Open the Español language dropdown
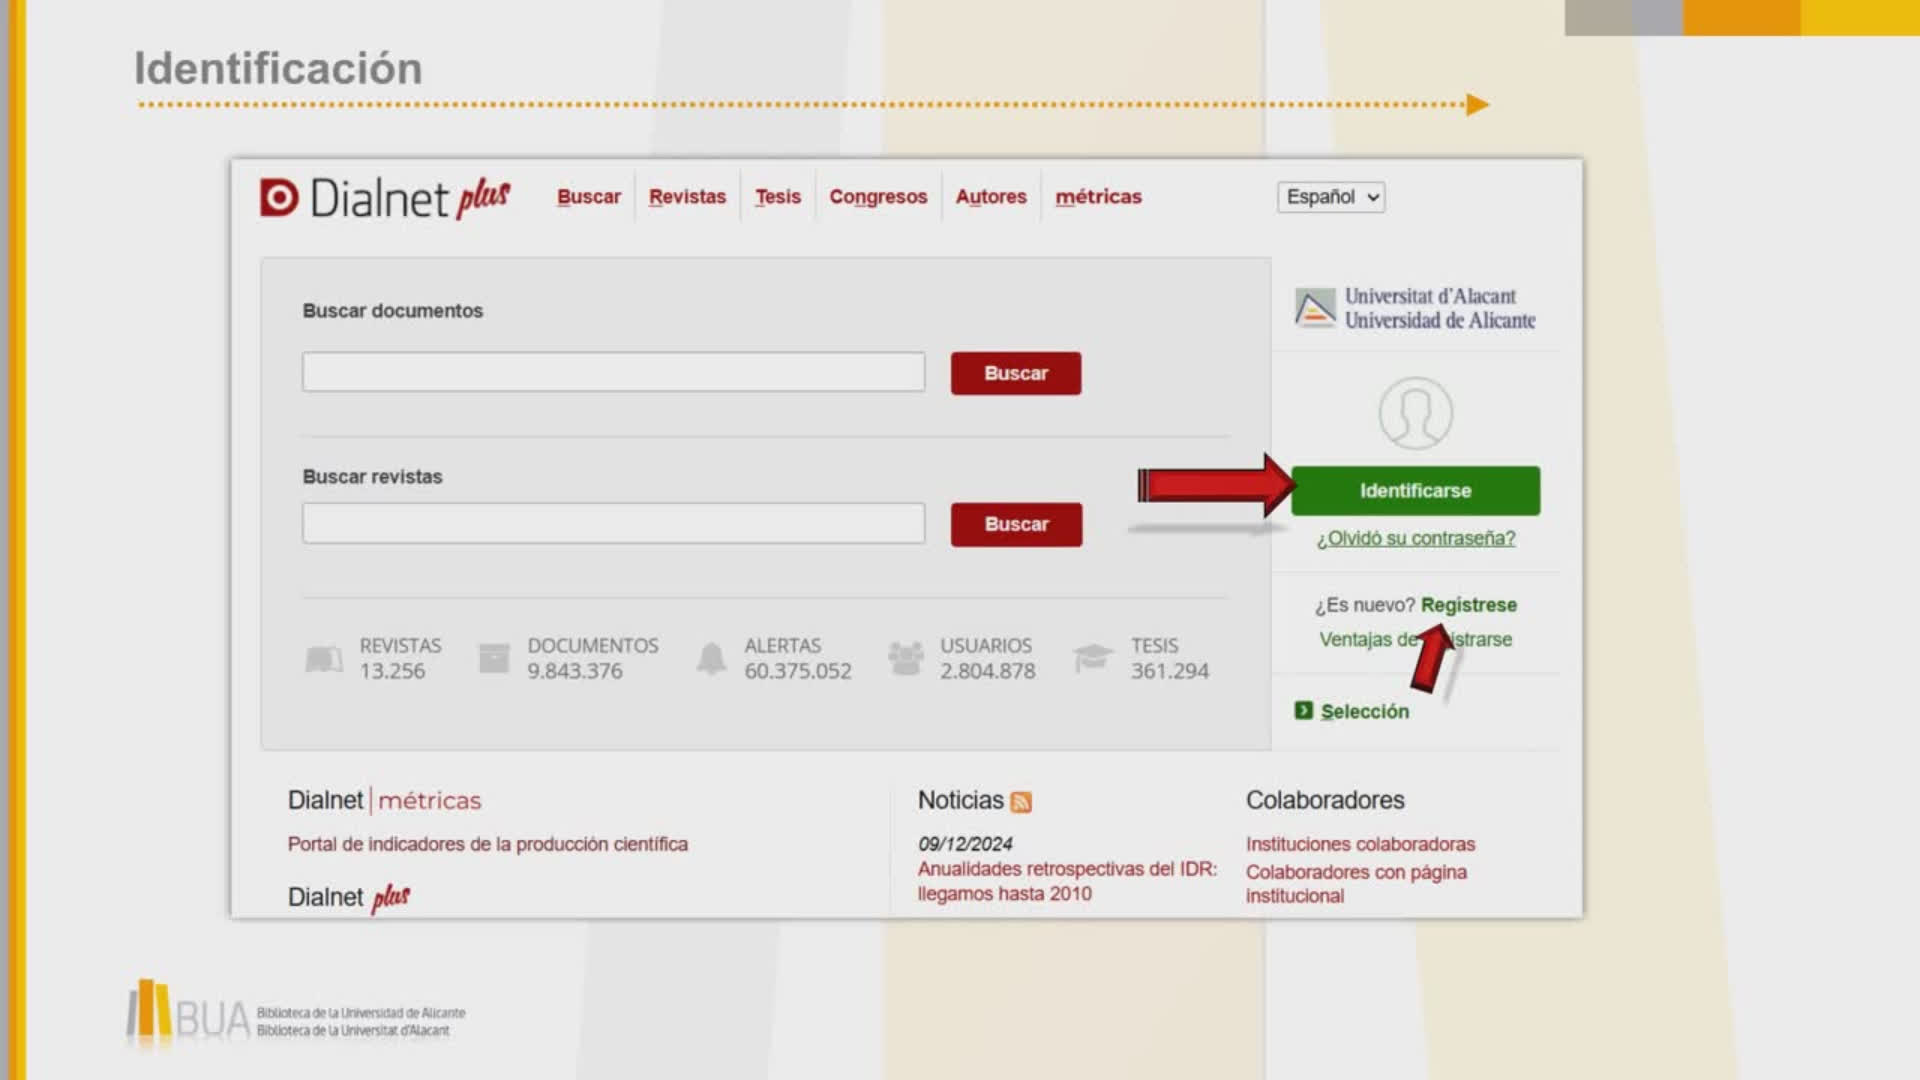Image resolution: width=1920 pixels, height=1080 pixels. (1330, 197)
